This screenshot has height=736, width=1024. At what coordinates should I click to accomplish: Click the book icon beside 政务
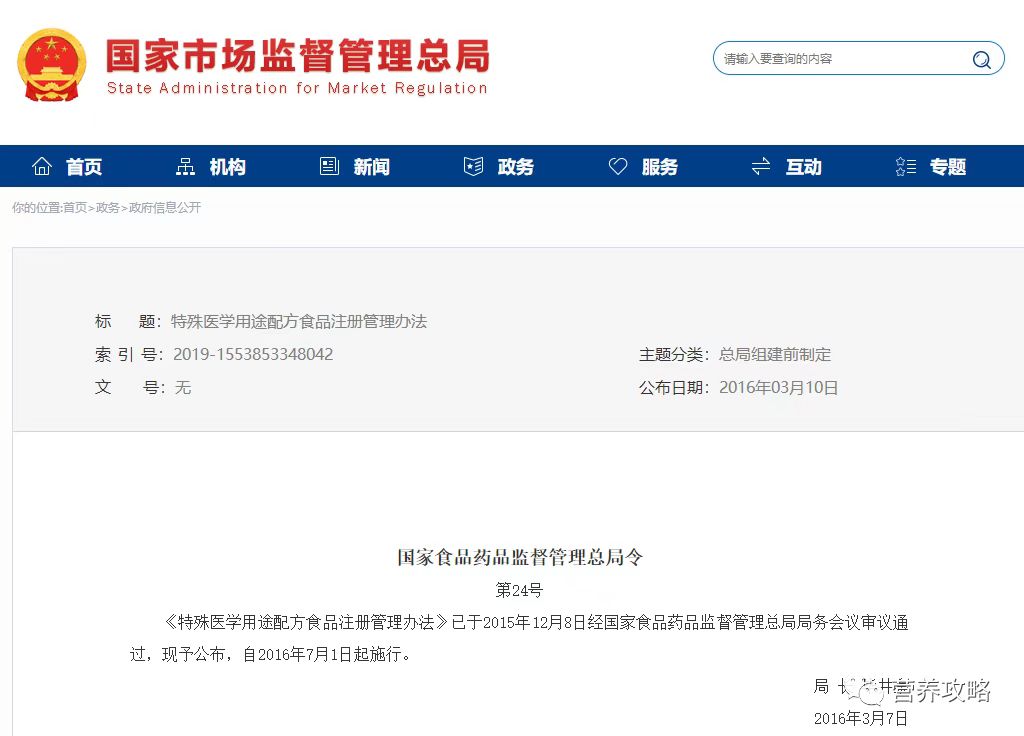pyautogui.click(x=473, y=166)
